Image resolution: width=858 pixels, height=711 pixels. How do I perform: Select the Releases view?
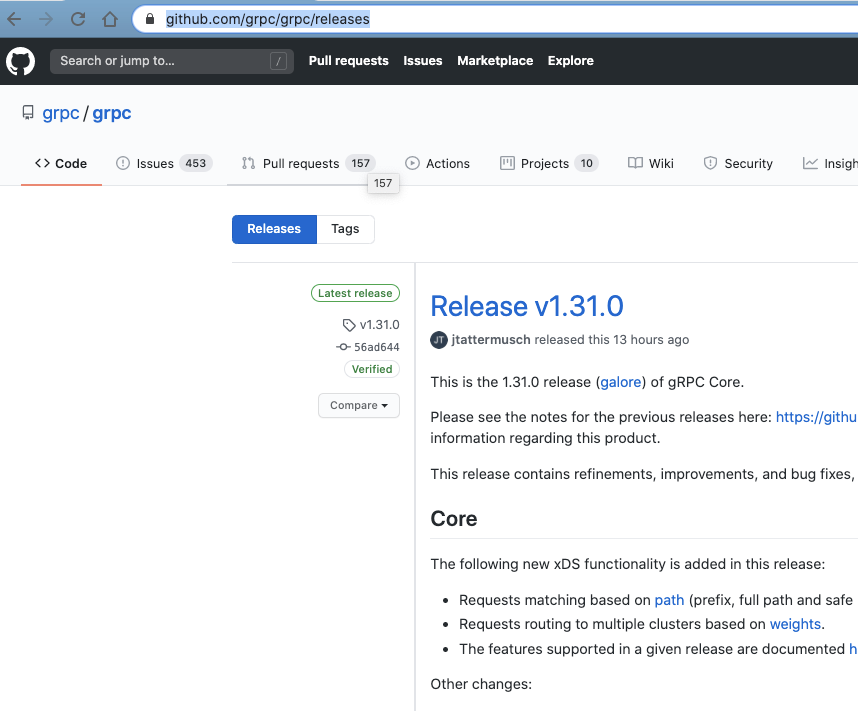click(274, 229)
